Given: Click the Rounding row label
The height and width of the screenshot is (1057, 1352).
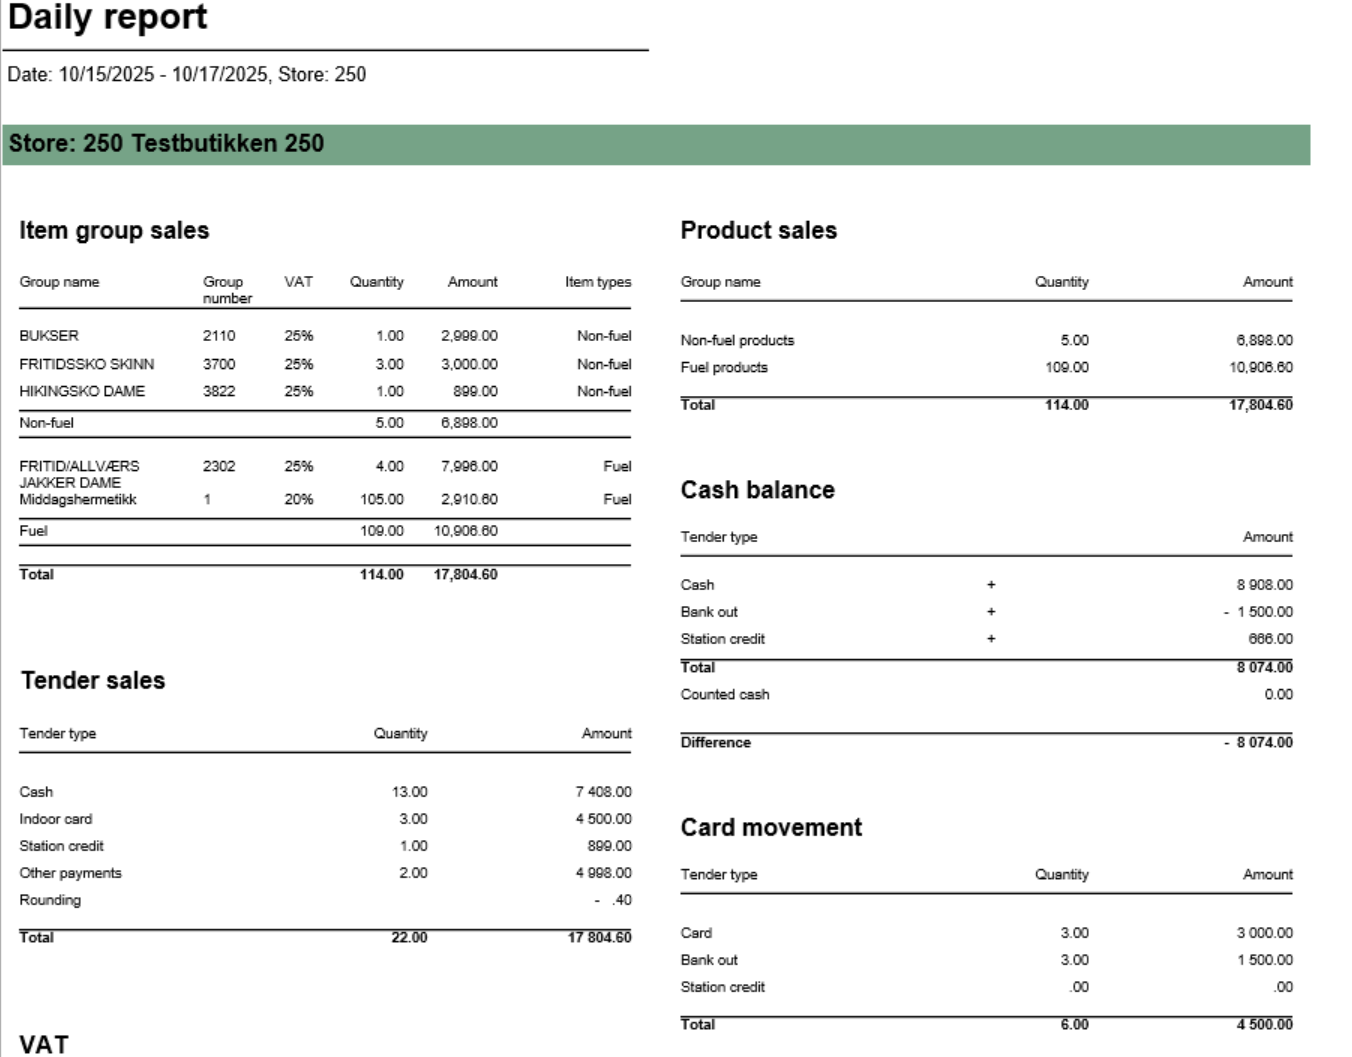Looking at the screenshot, I should [x=50, y=900].
